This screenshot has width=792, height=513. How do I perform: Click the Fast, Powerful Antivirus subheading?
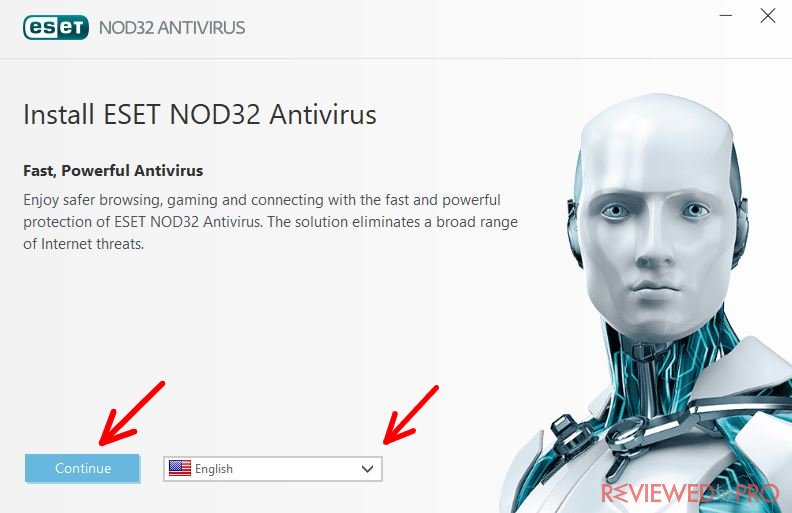pos(113,171)
